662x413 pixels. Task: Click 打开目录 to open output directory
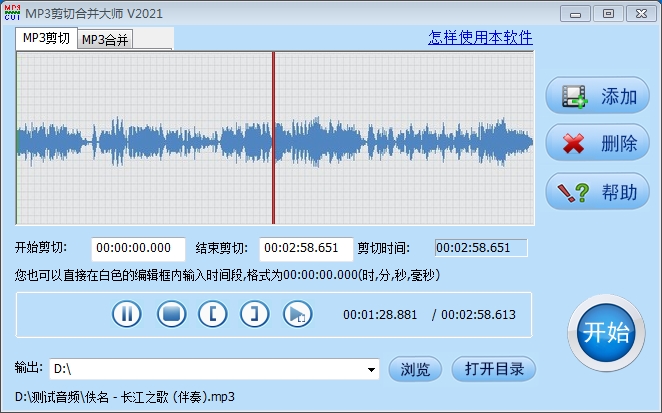(x=494, y=369)
